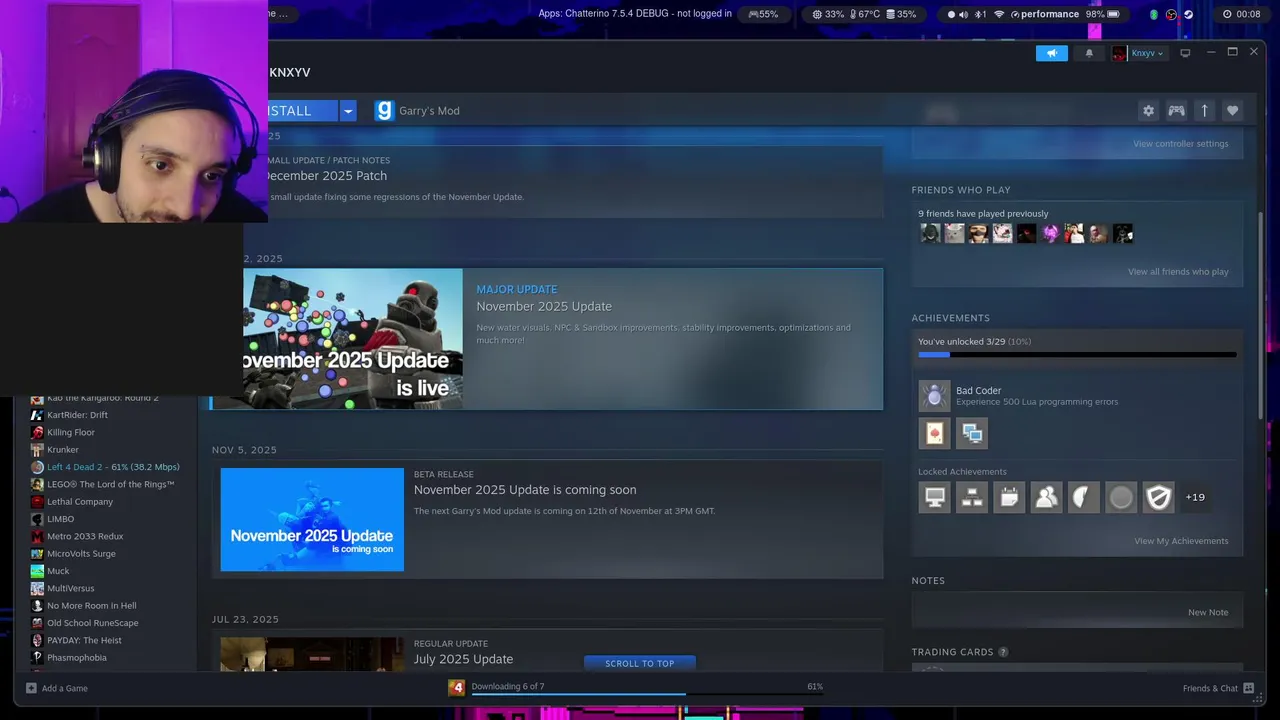The image size is (1280, 720).
Task: Click the locked network diagram achievement icon
Action: click(x=971, y=497)
